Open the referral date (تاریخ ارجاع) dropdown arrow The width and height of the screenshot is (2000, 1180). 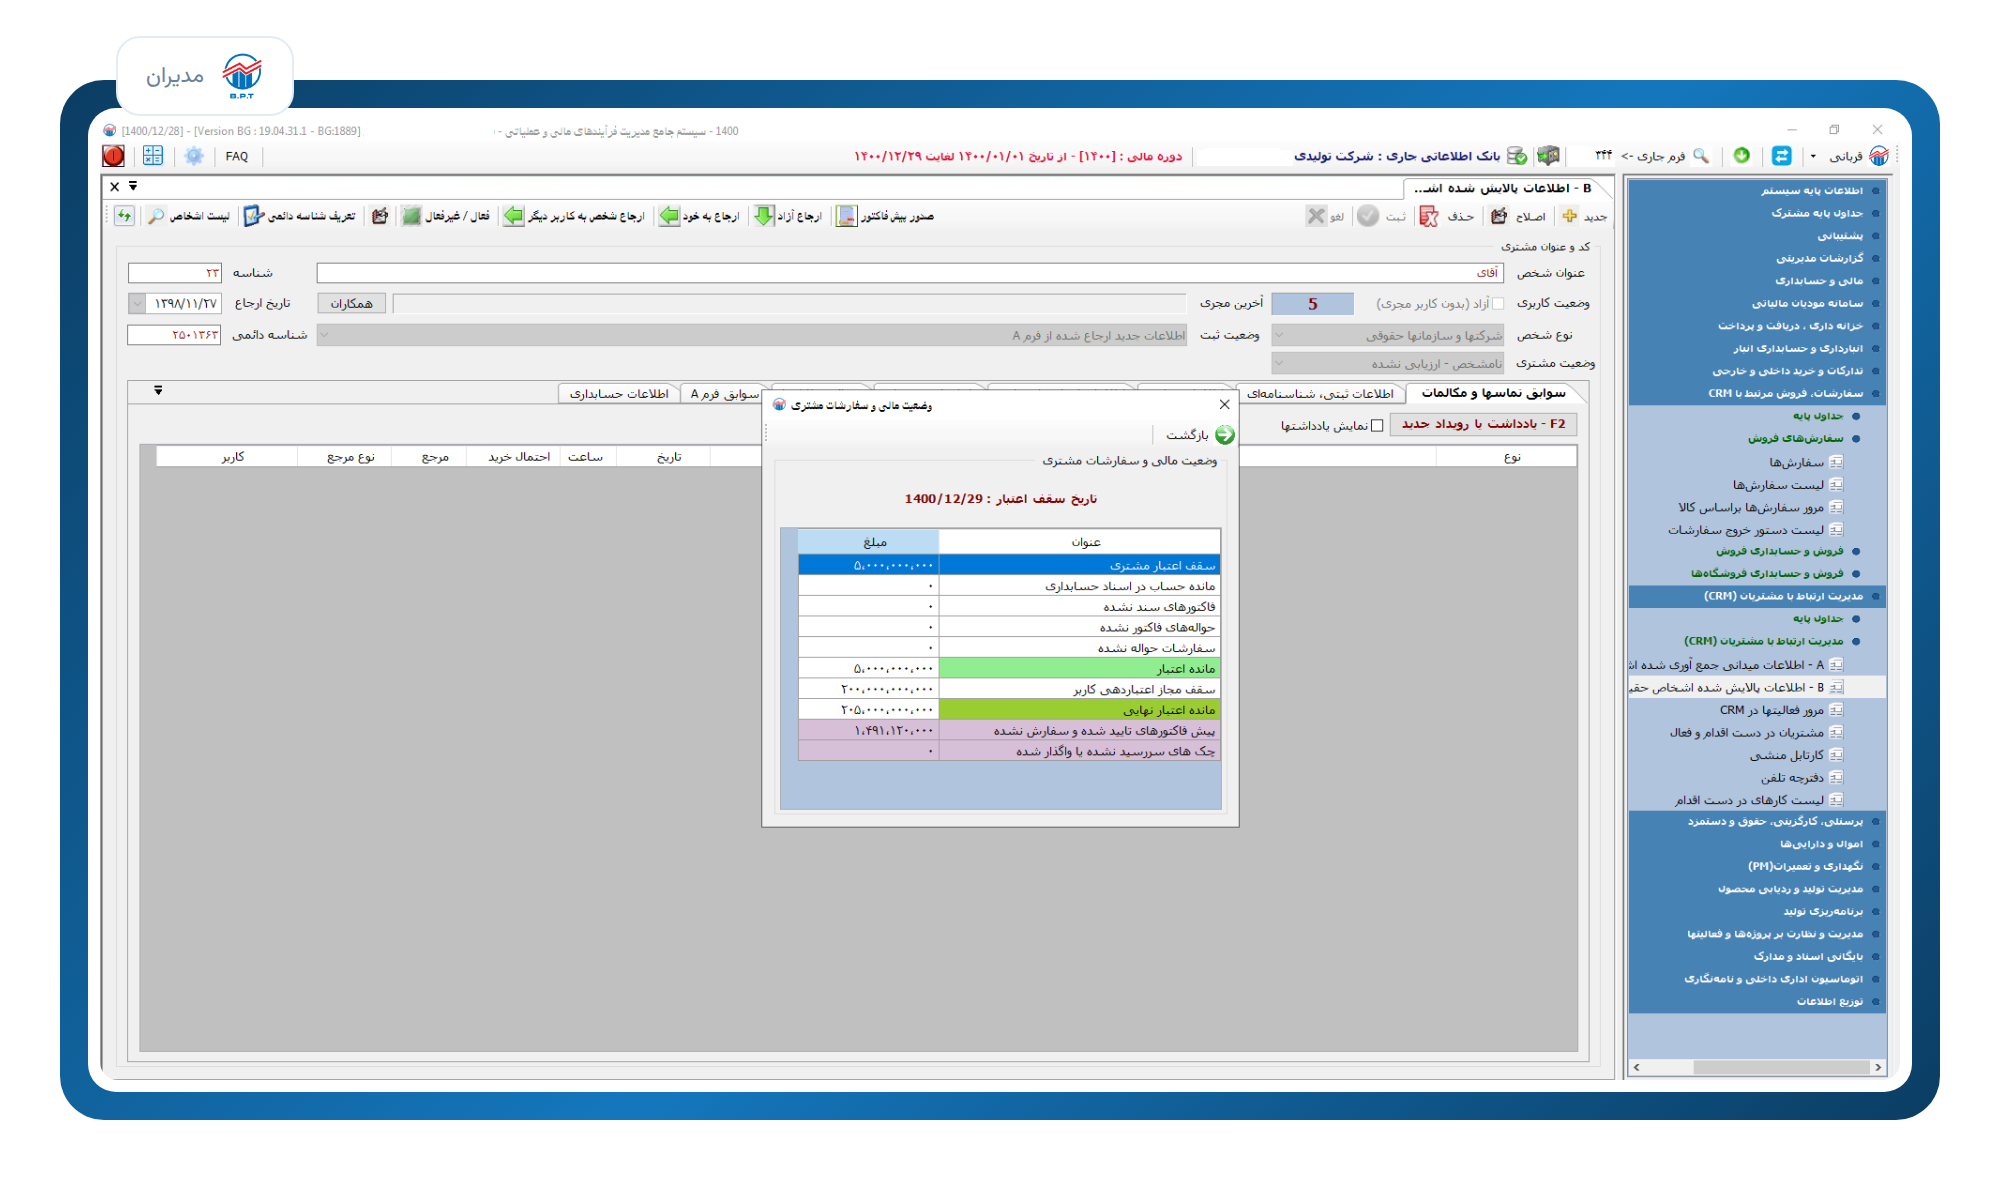[137, 303]
